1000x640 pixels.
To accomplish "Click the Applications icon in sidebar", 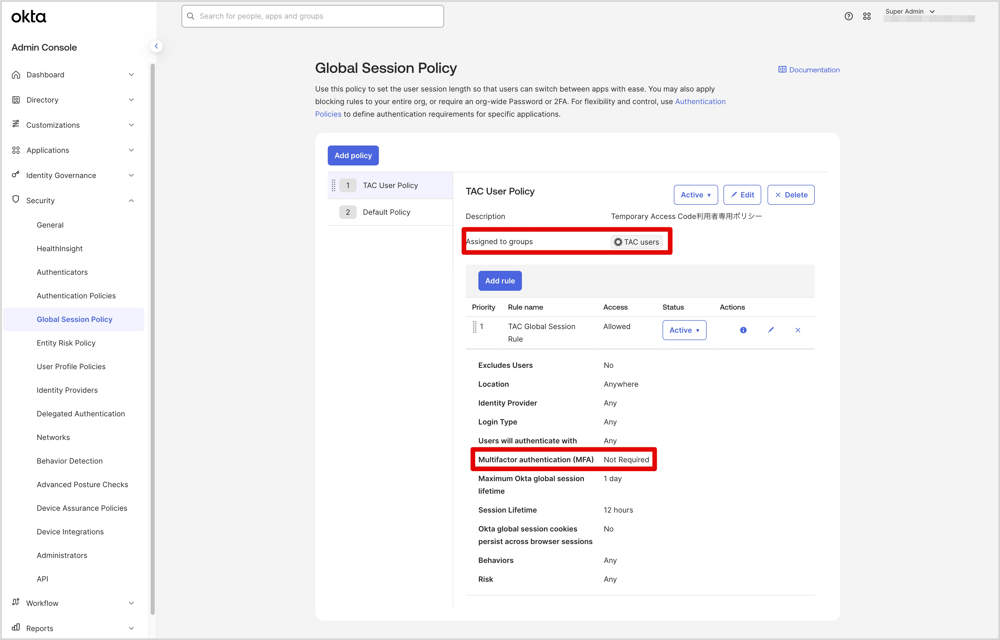I will coord(16,150).
